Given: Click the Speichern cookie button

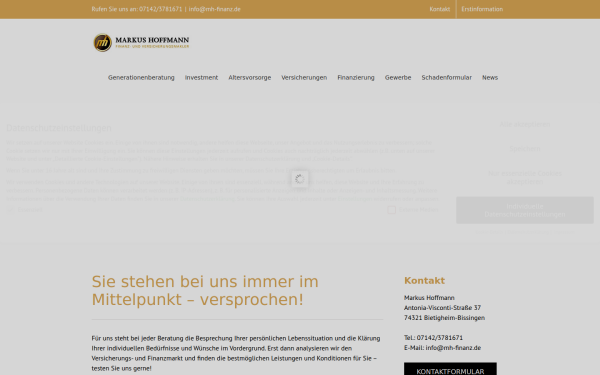Looking at the screenshot, I should (525, 149).
